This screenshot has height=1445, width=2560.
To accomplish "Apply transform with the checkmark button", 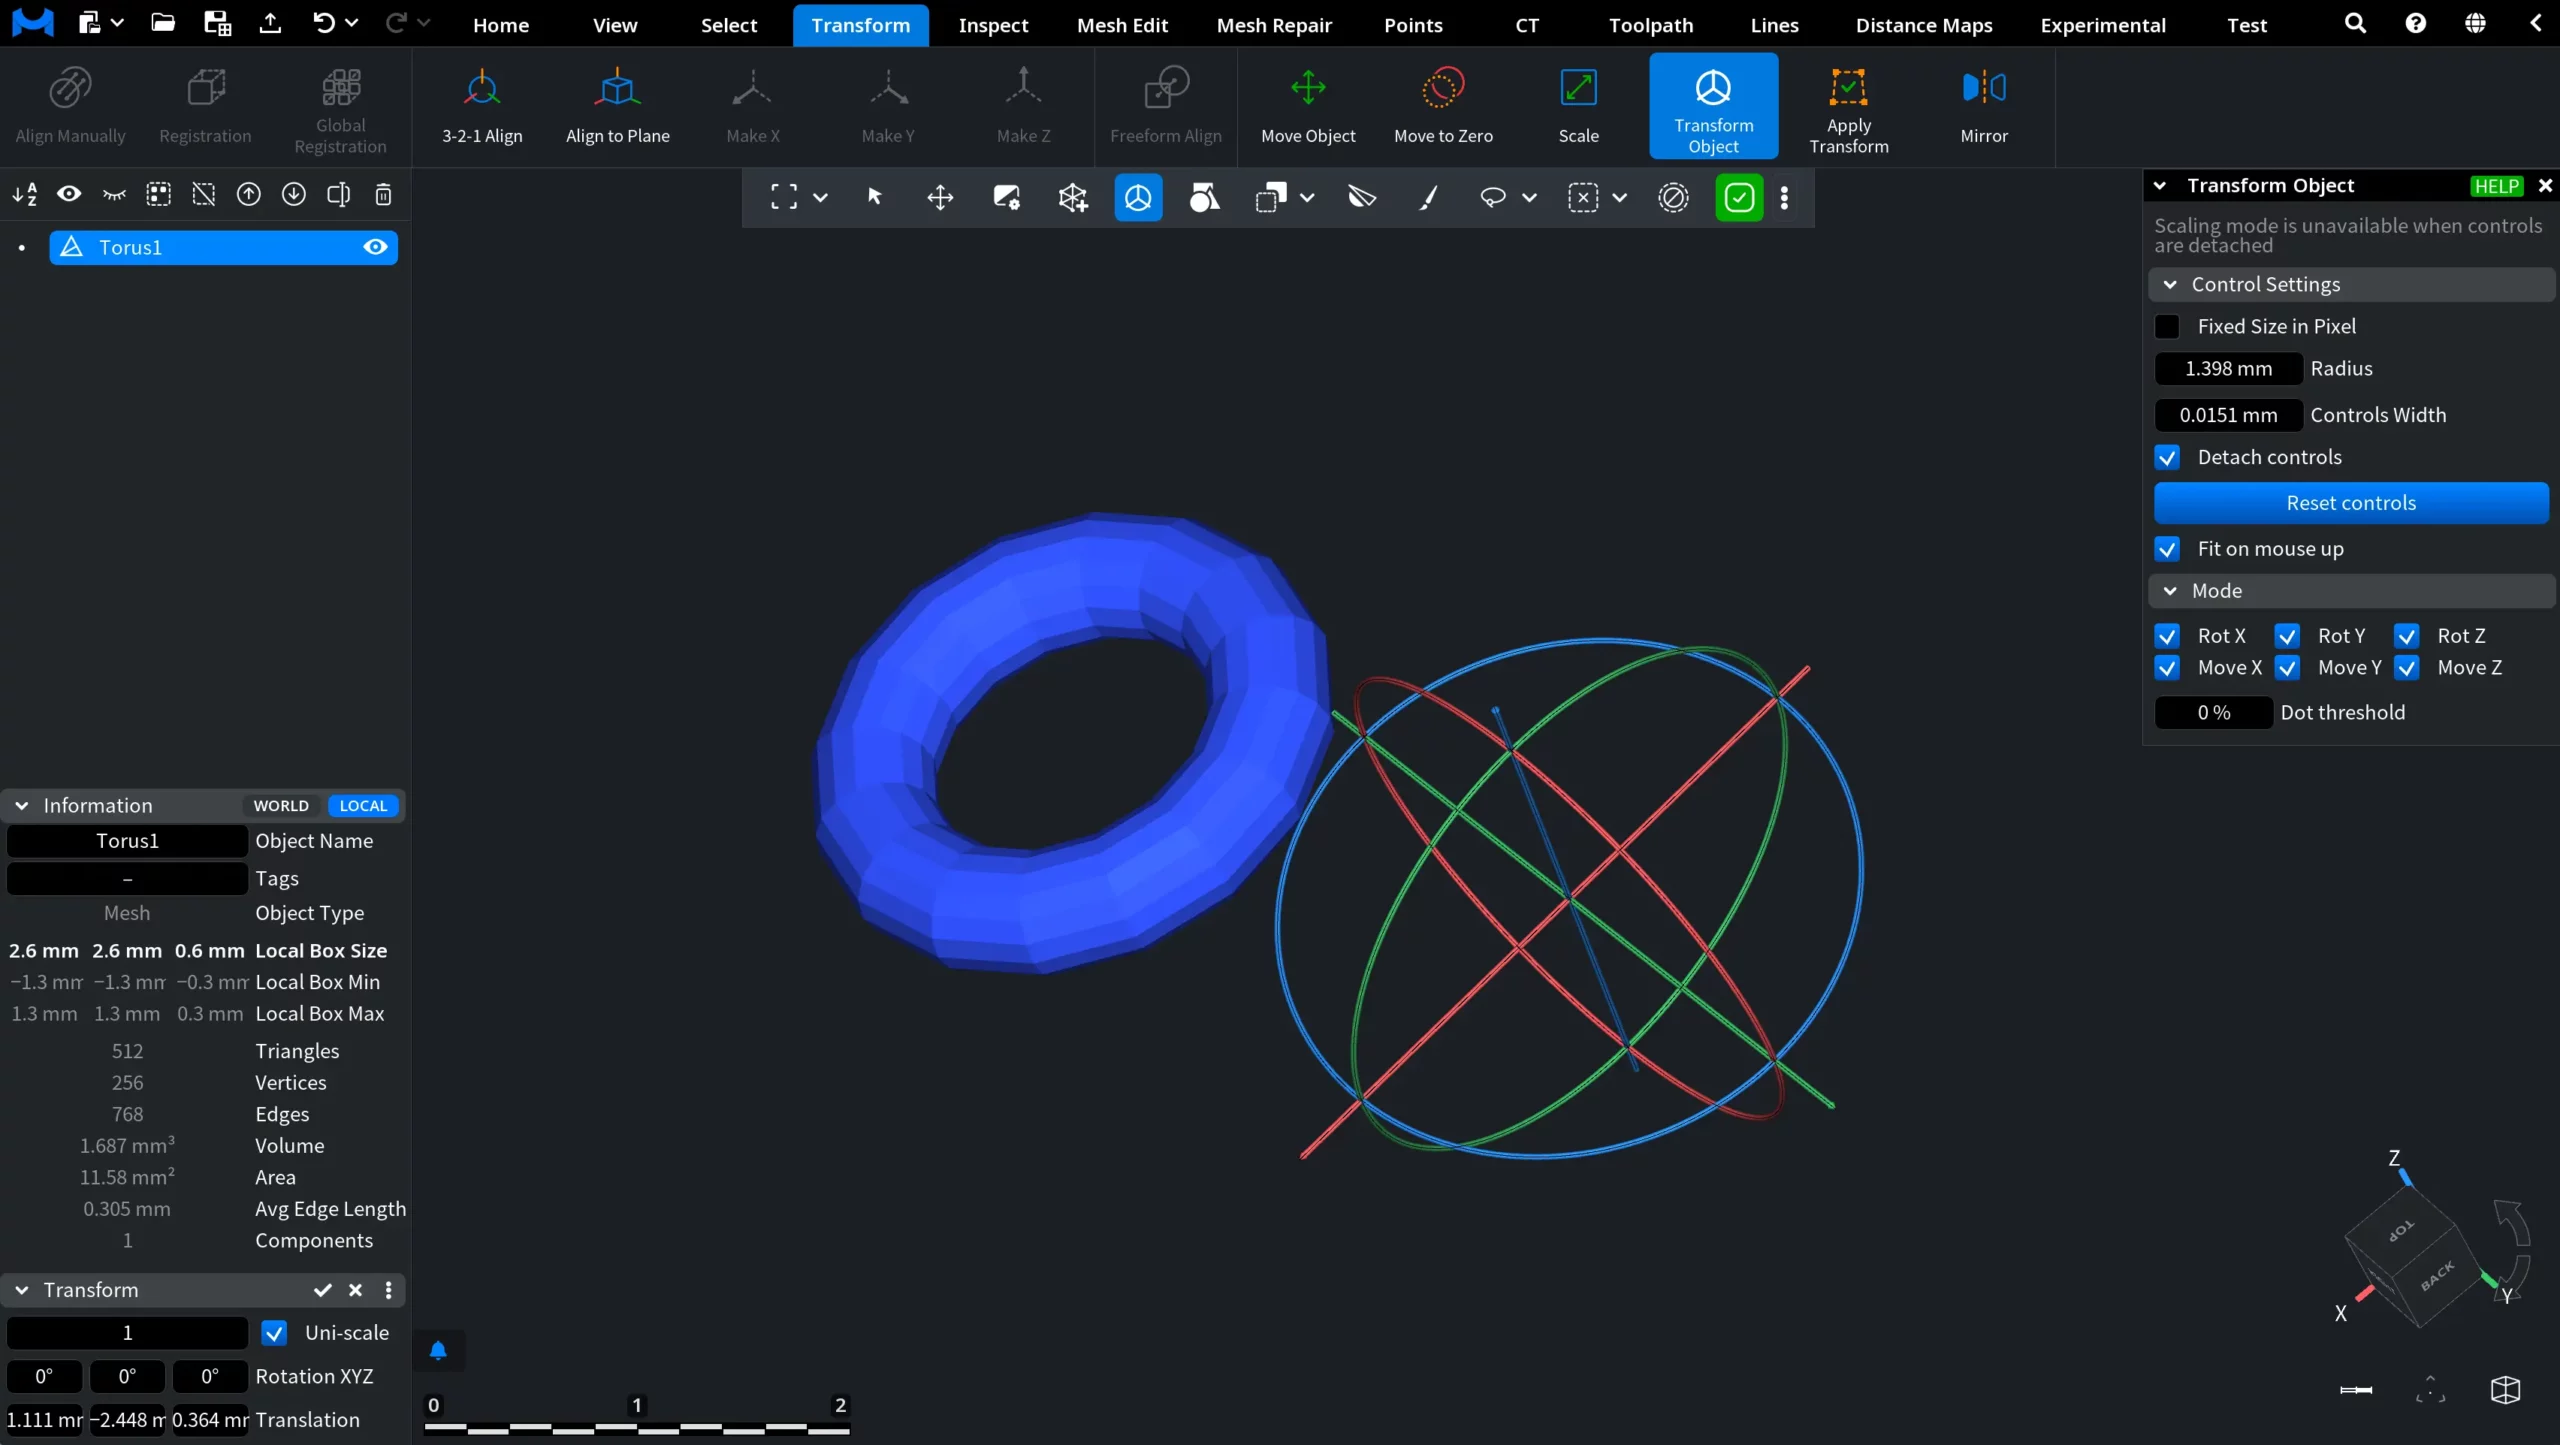I will click(x=322, y=1291).
